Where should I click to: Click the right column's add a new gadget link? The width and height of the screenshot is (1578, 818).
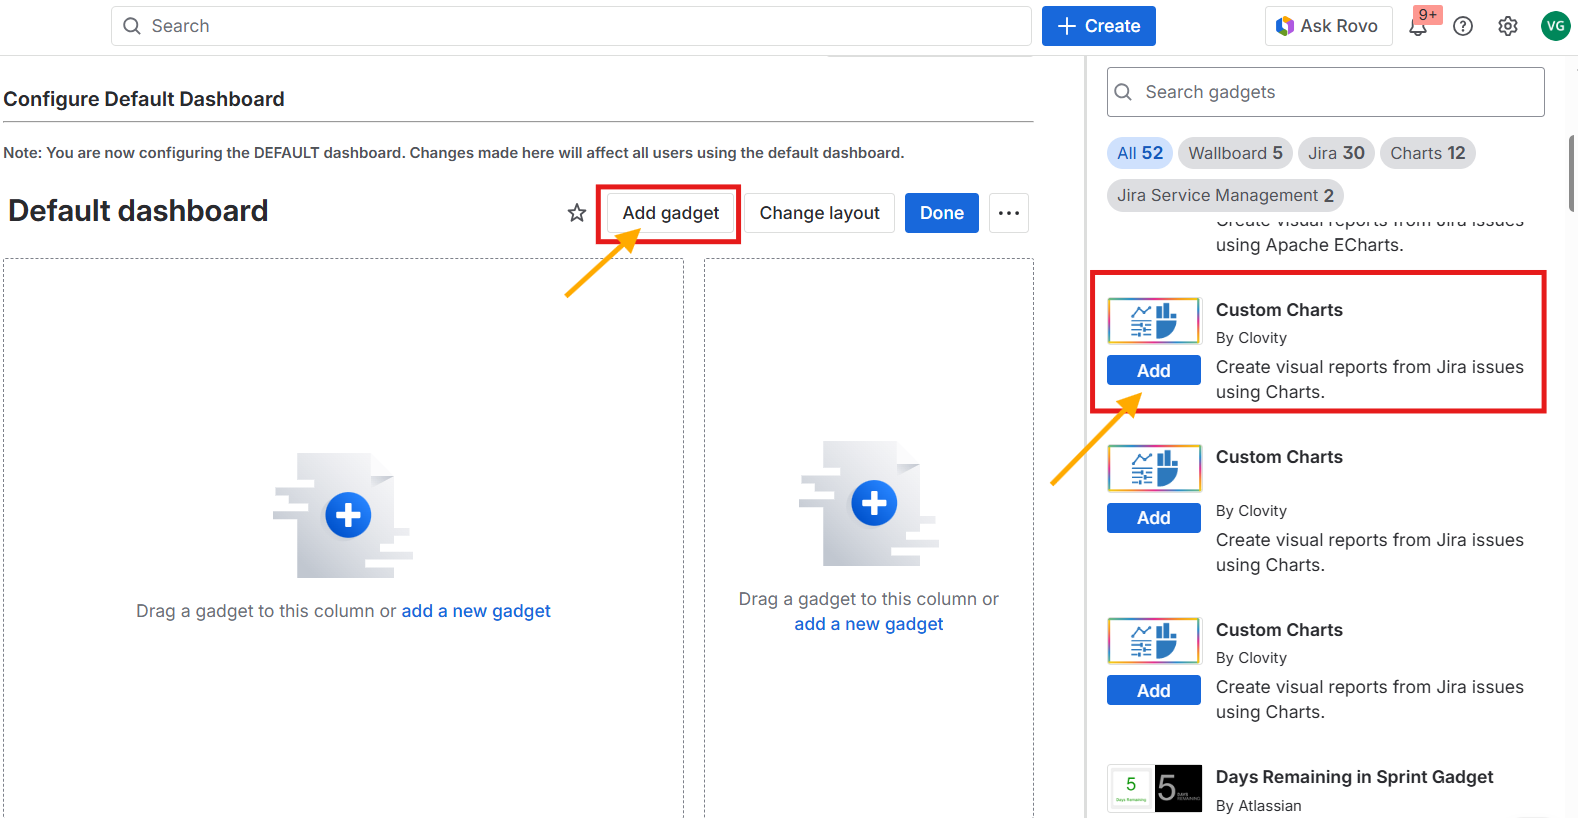click(869, 624)
